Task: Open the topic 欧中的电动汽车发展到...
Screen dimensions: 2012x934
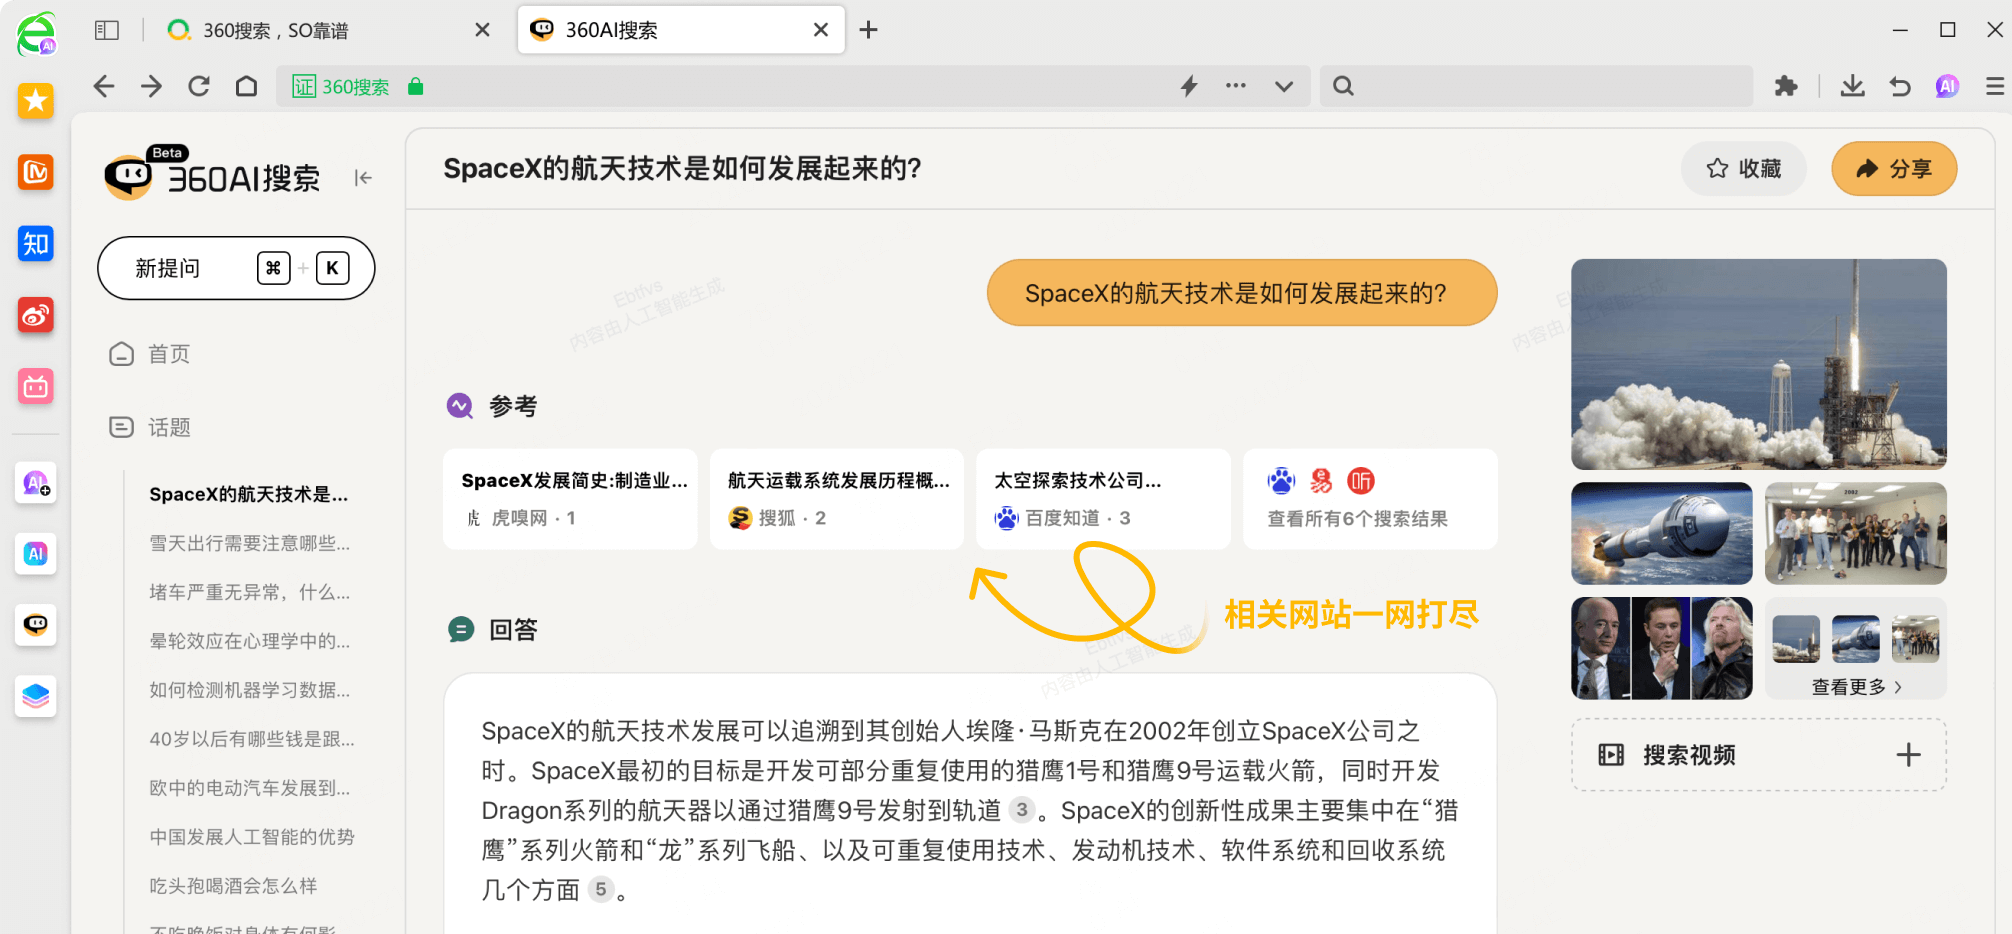Action: coord(250,788)
